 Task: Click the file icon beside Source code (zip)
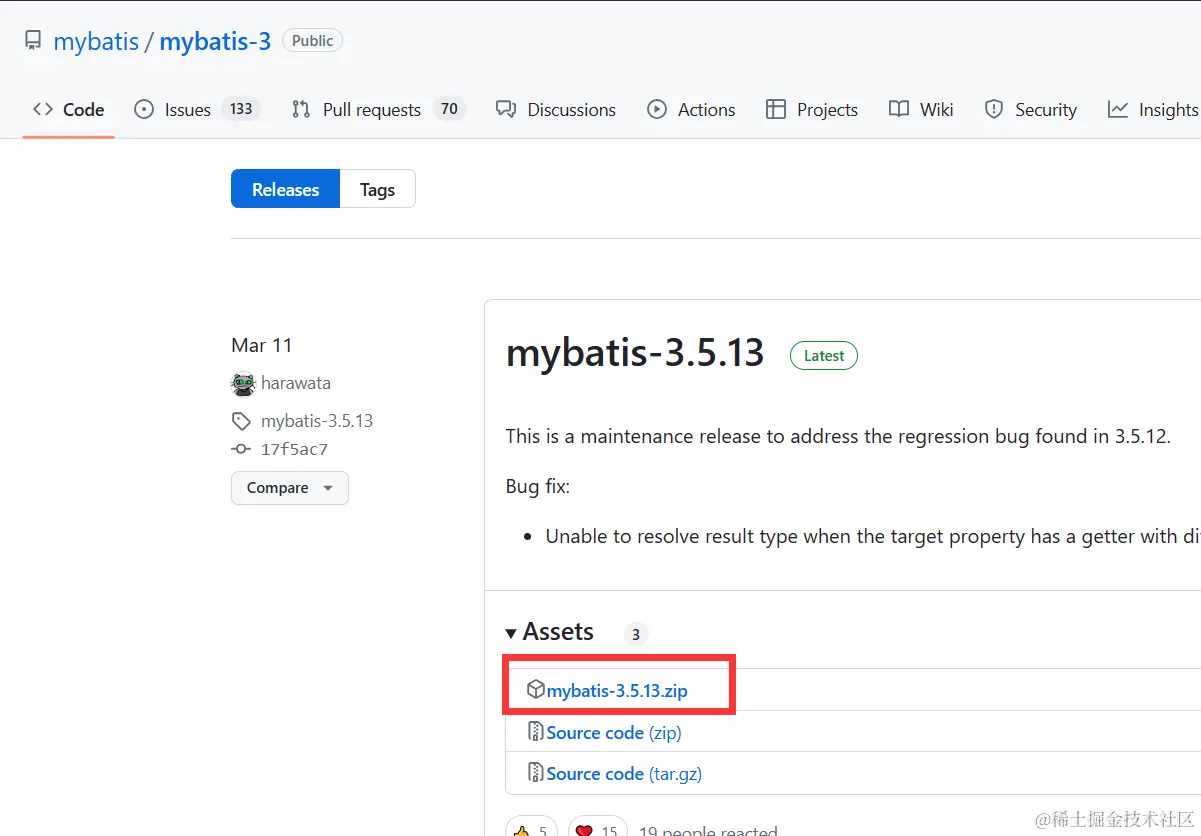pyautogui.click(x=536, y=731)
